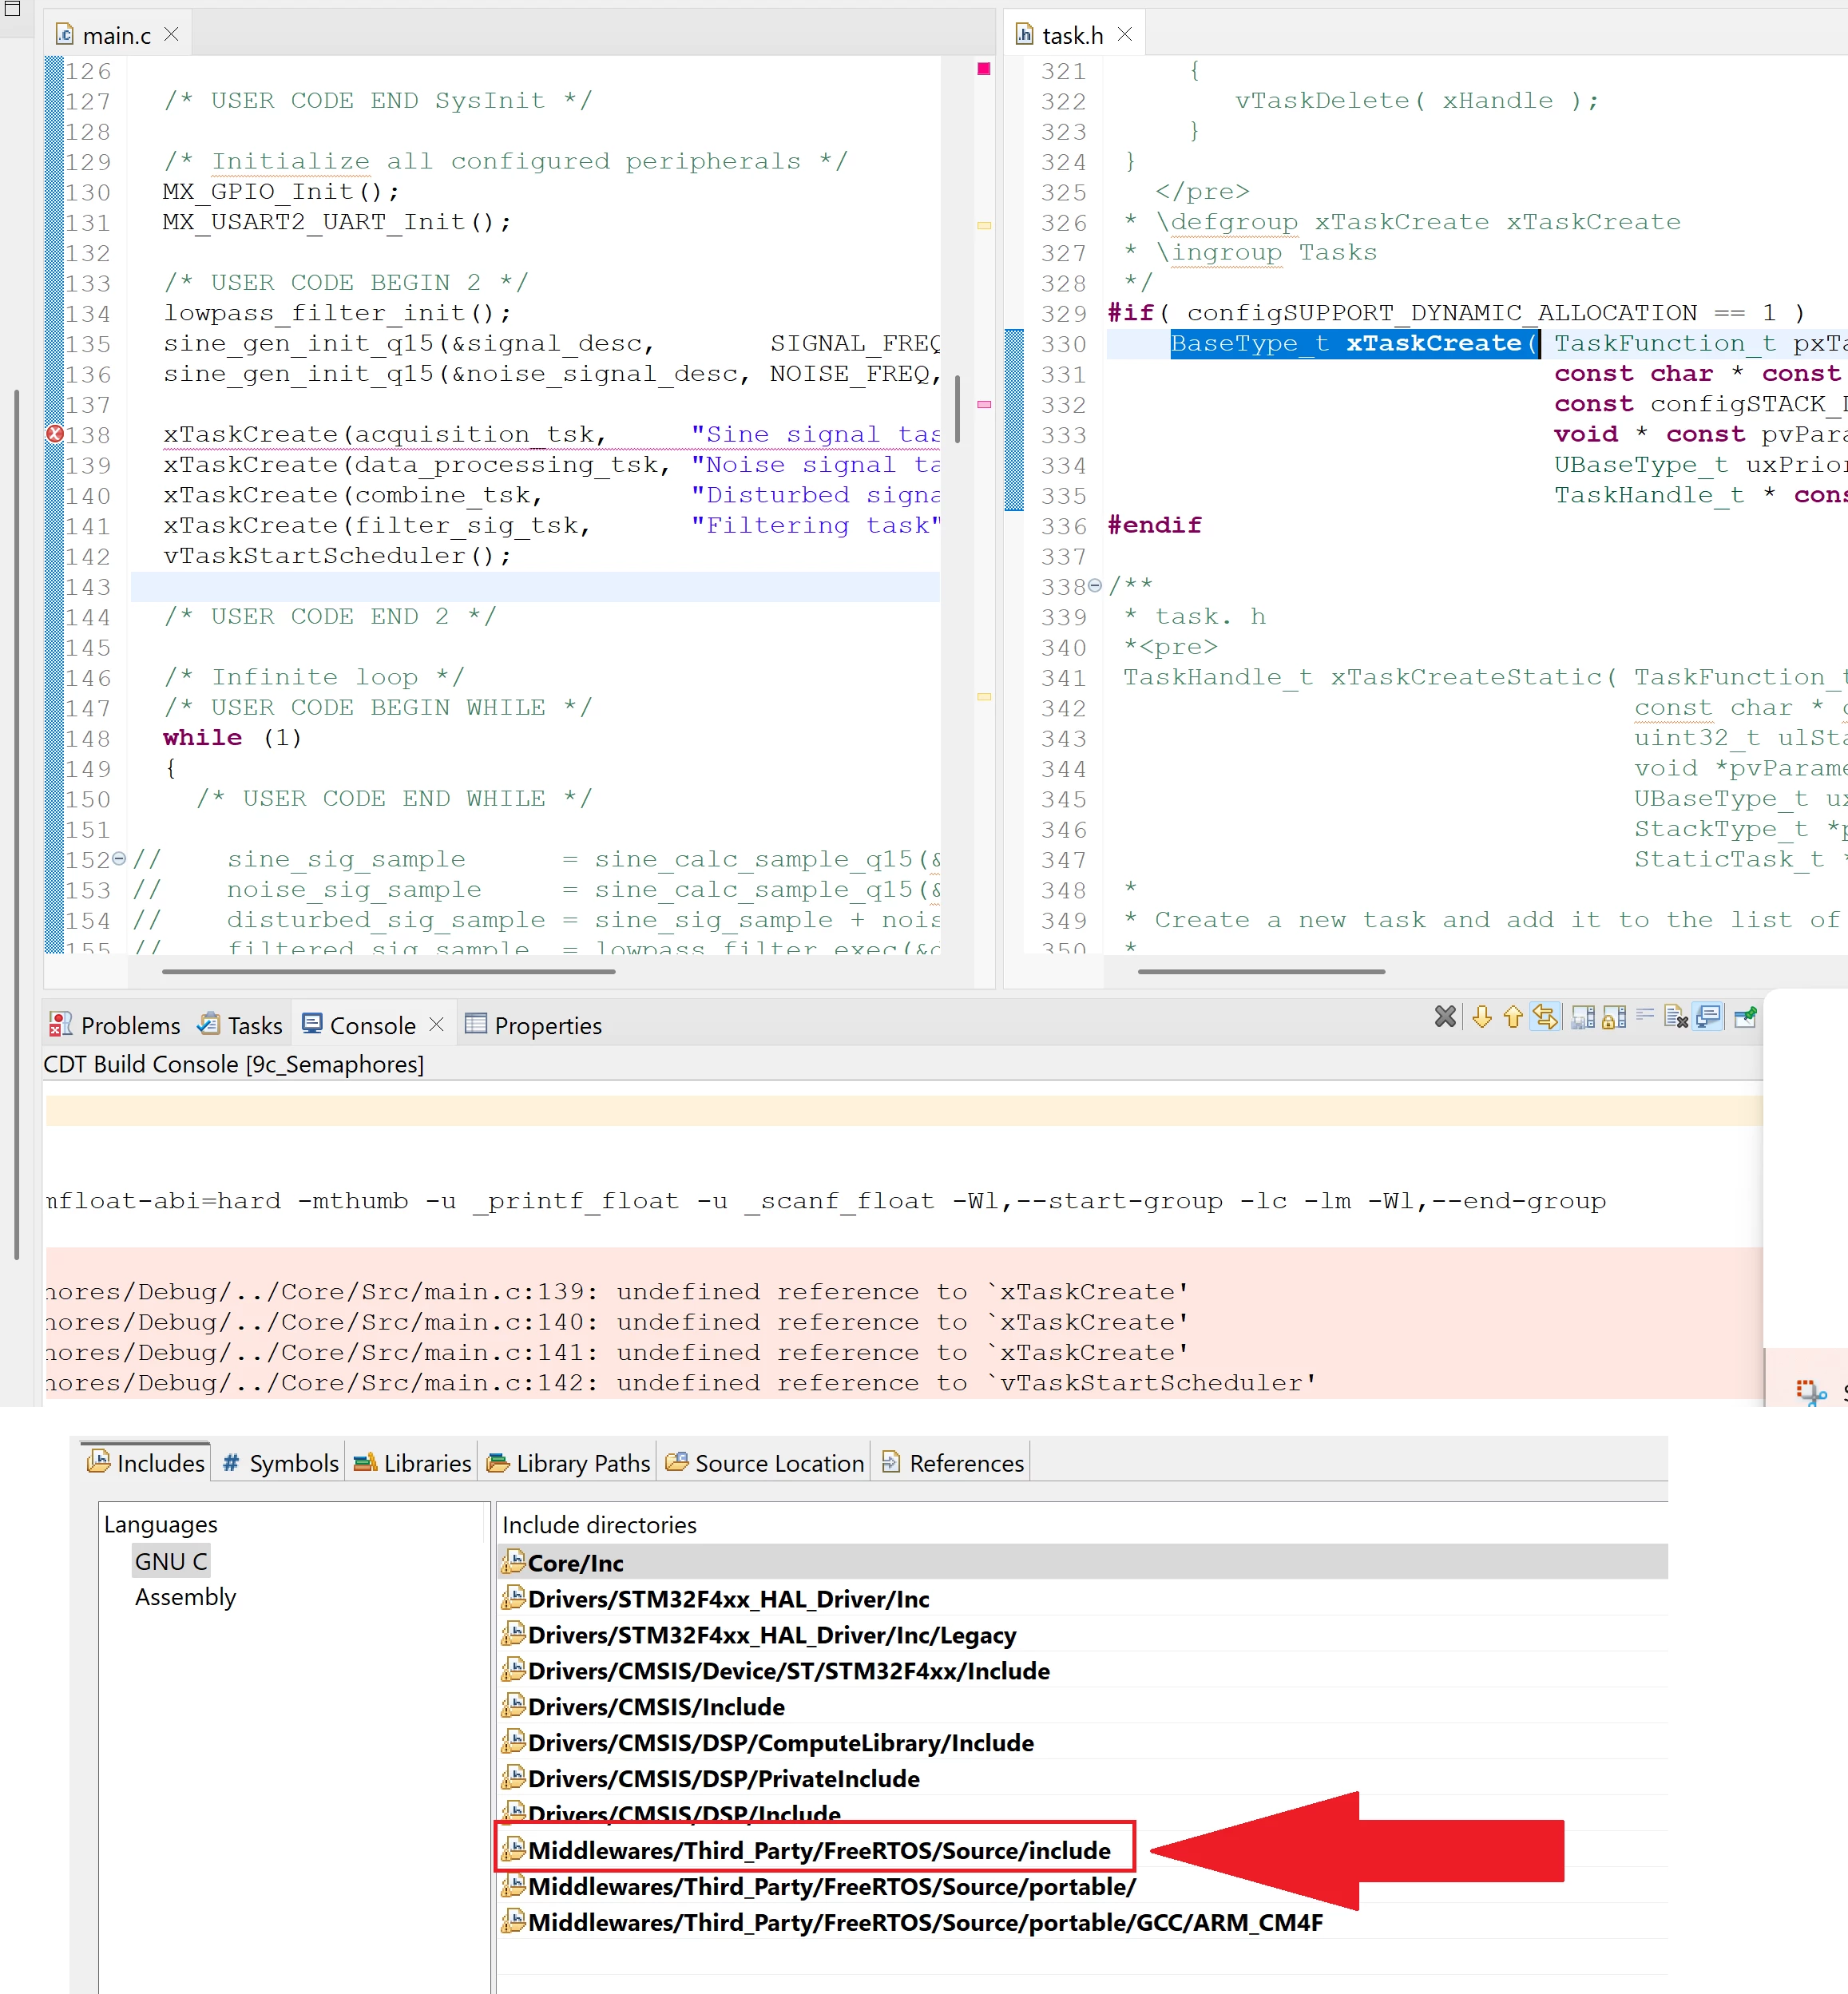Click main.c editor vertical scrollbar thumb

(957, 408)
